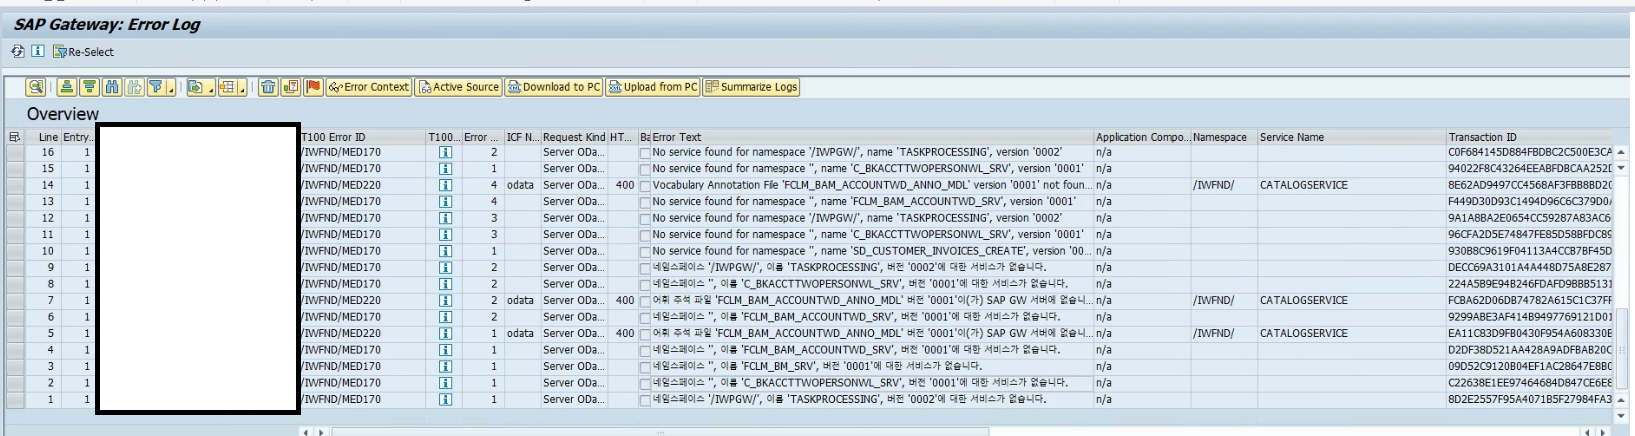Tick the checkbox in line 16
This screenshot has width=1635, height=436.
(x=645, y=153)
